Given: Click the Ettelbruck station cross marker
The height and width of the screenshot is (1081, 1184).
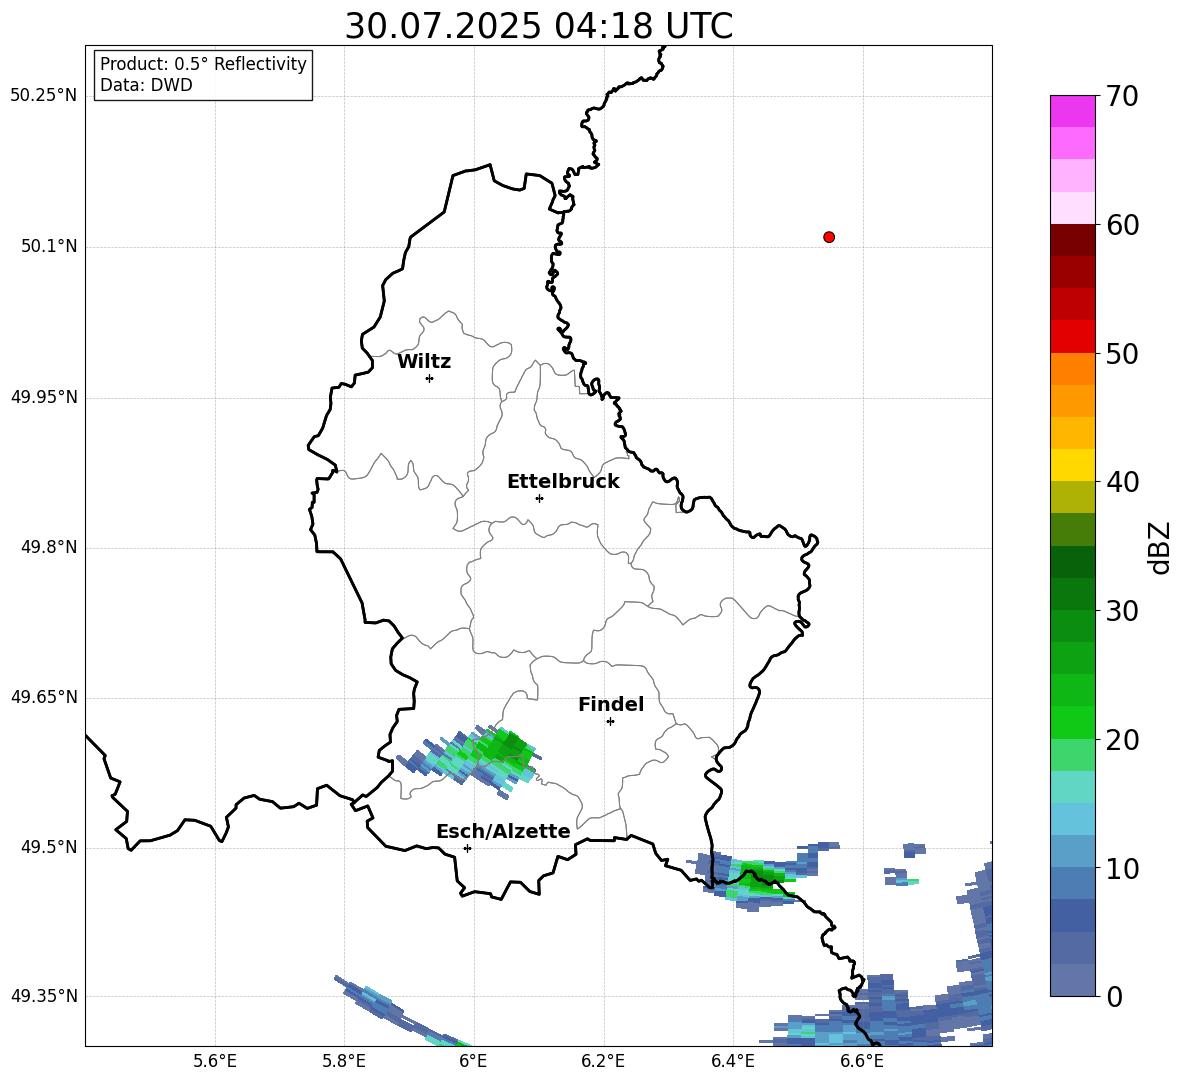Looking at the screenshot, I should click(539, 498).
